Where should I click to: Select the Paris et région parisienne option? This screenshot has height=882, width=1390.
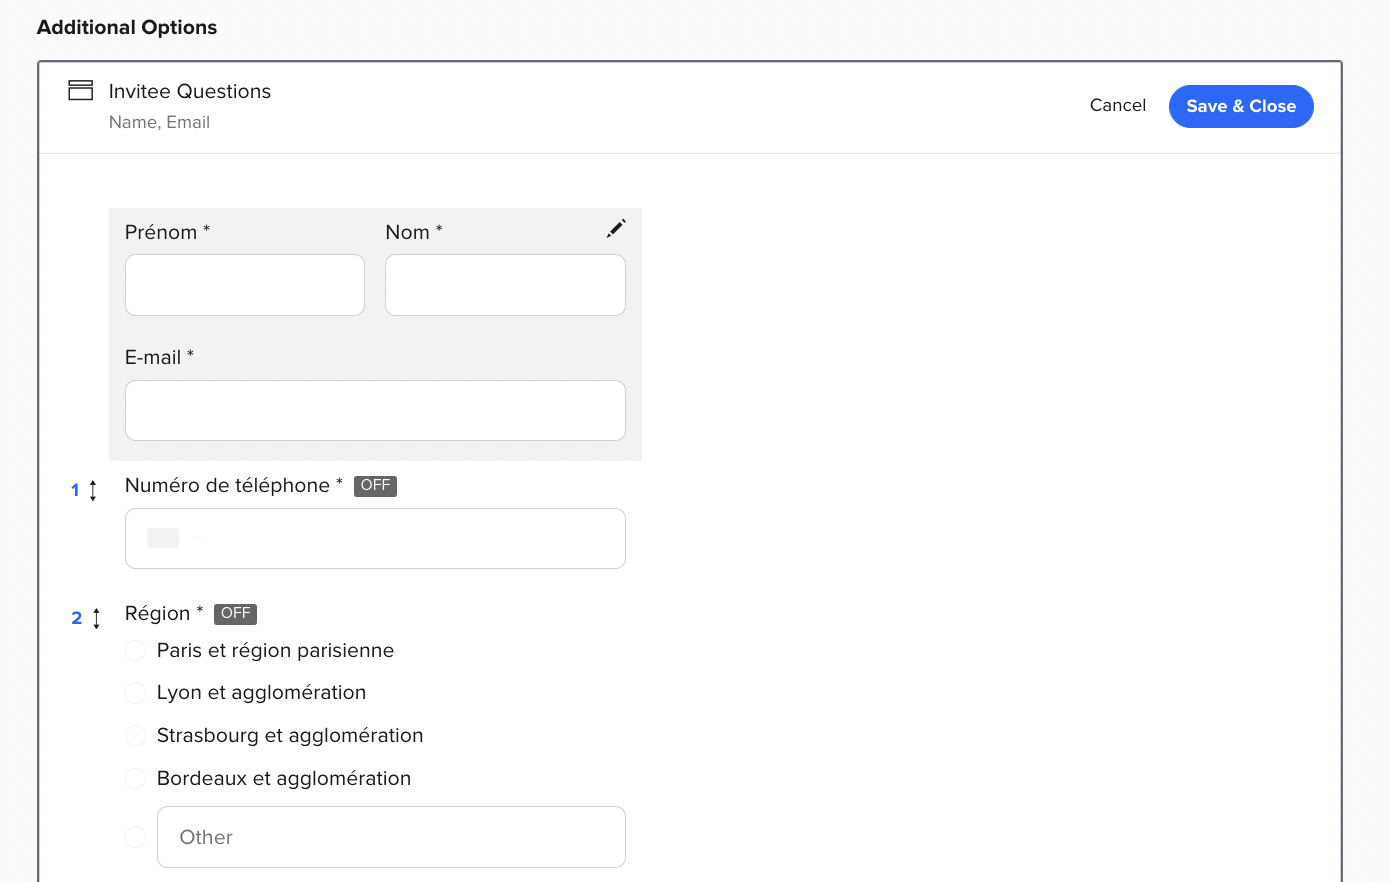135,650
